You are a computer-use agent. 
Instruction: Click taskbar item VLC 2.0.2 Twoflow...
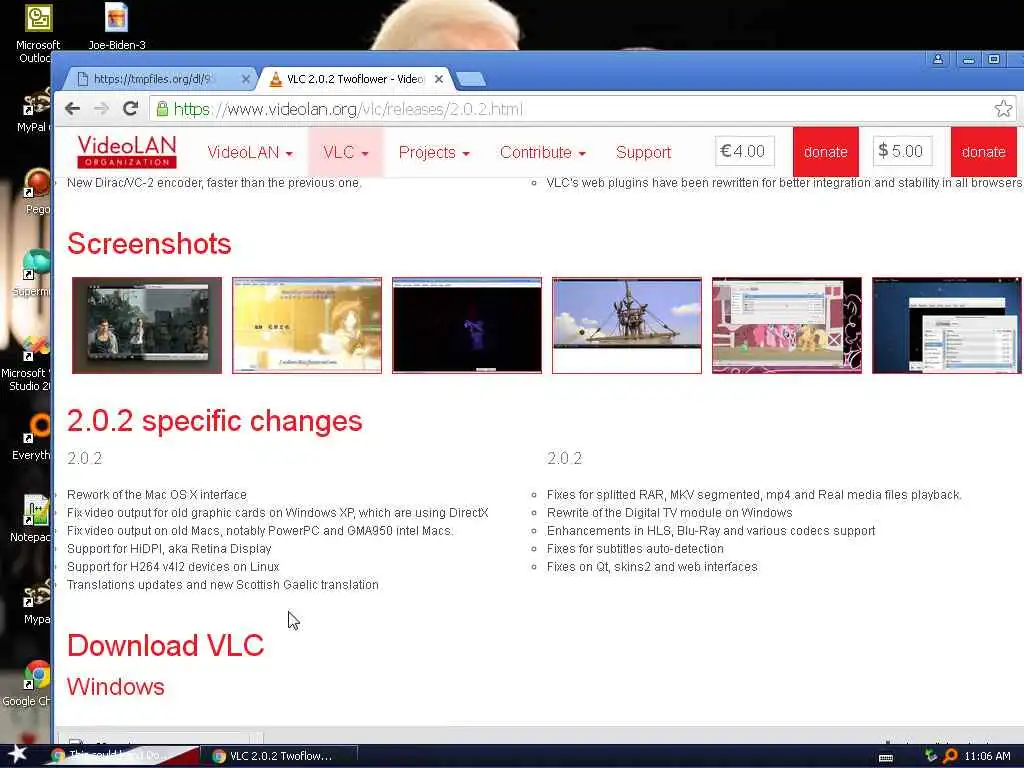281,756
